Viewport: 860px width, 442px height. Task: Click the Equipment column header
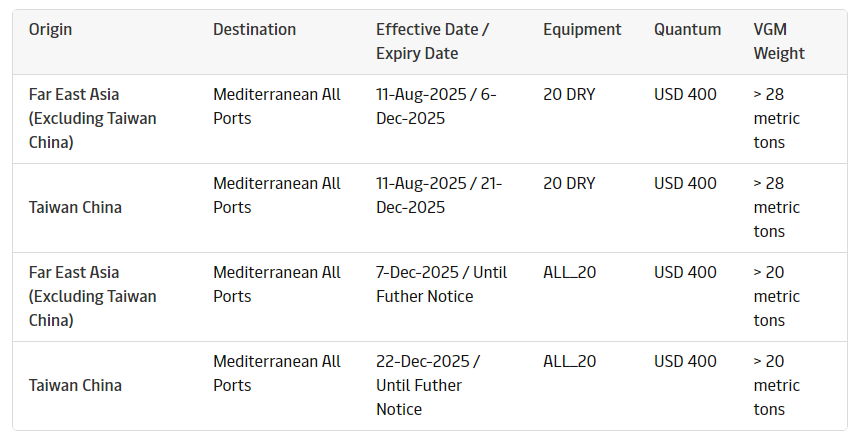click(582, 30)
